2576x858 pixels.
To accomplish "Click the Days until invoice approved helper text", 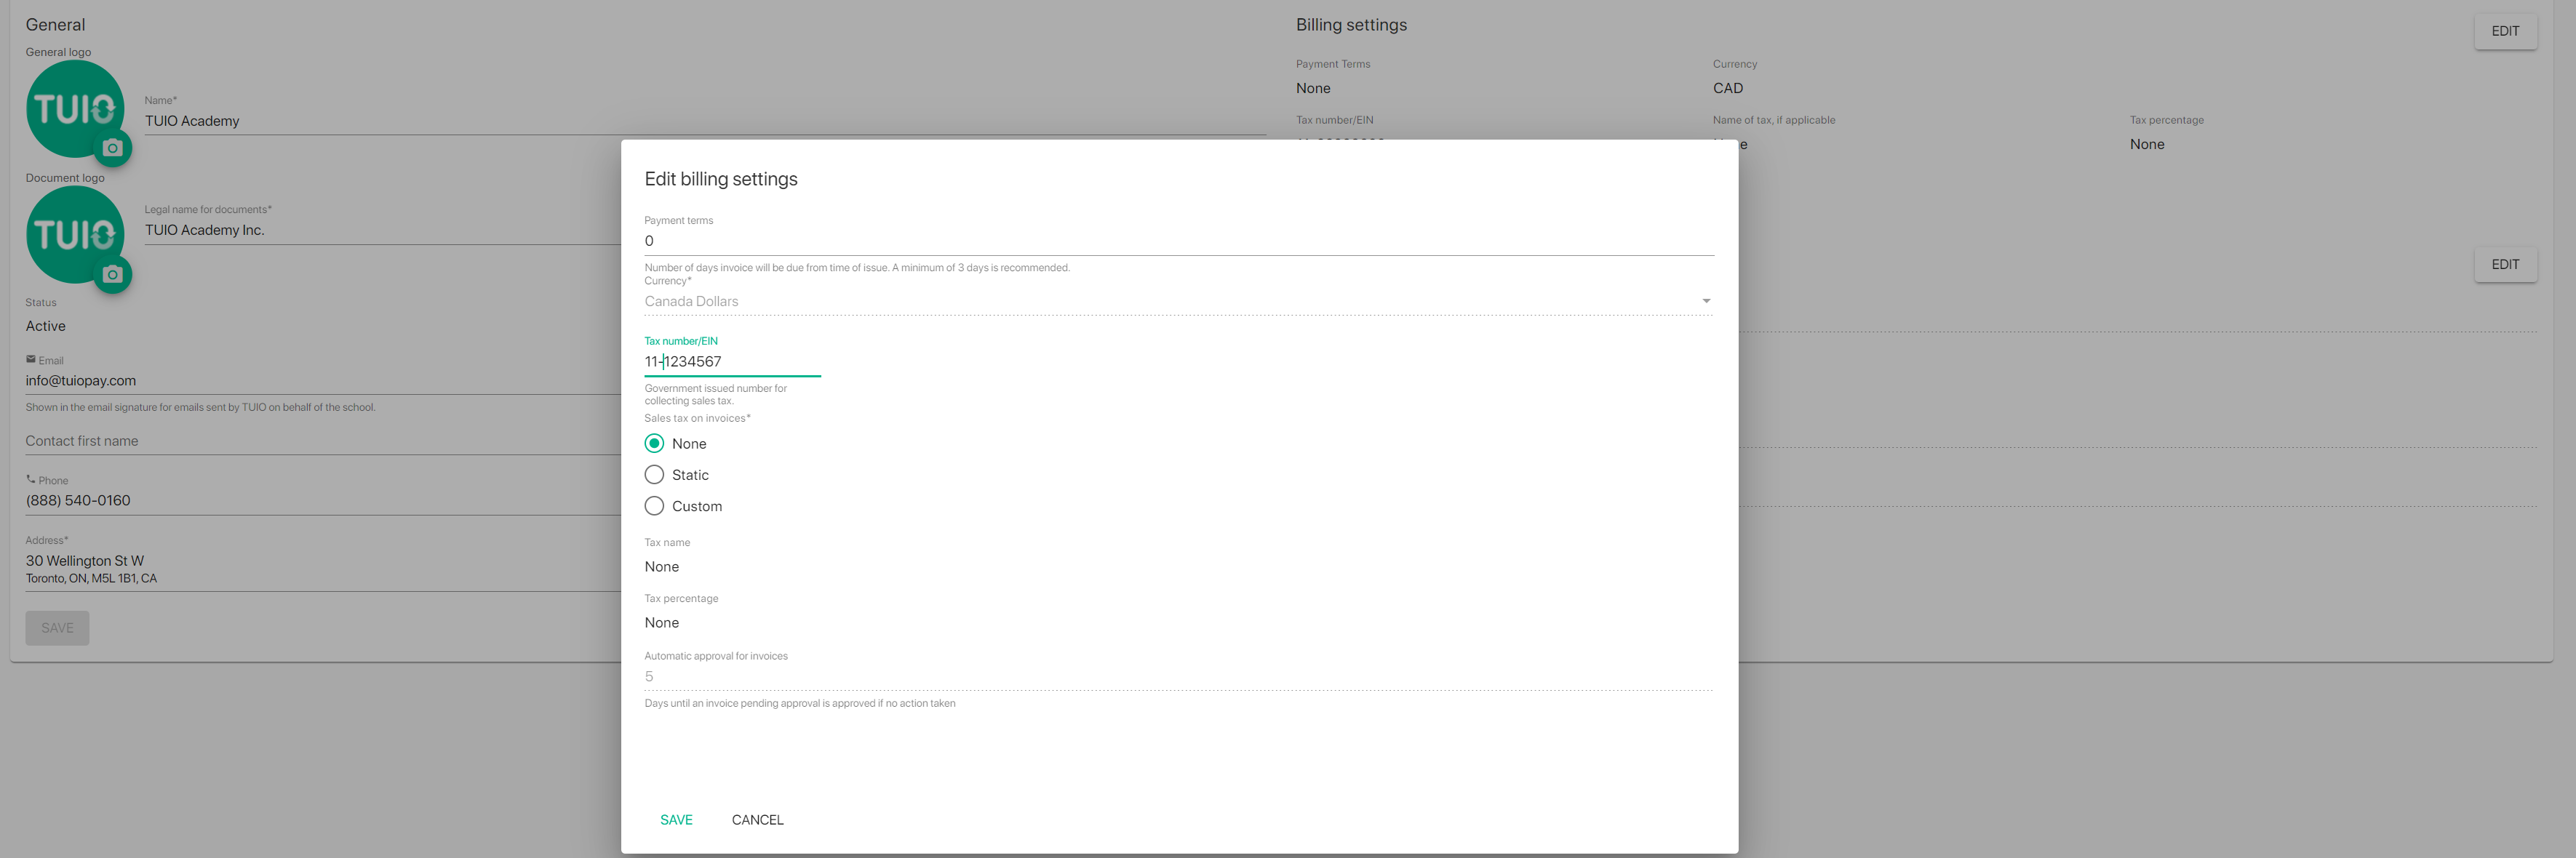I will tap(799, 703).
